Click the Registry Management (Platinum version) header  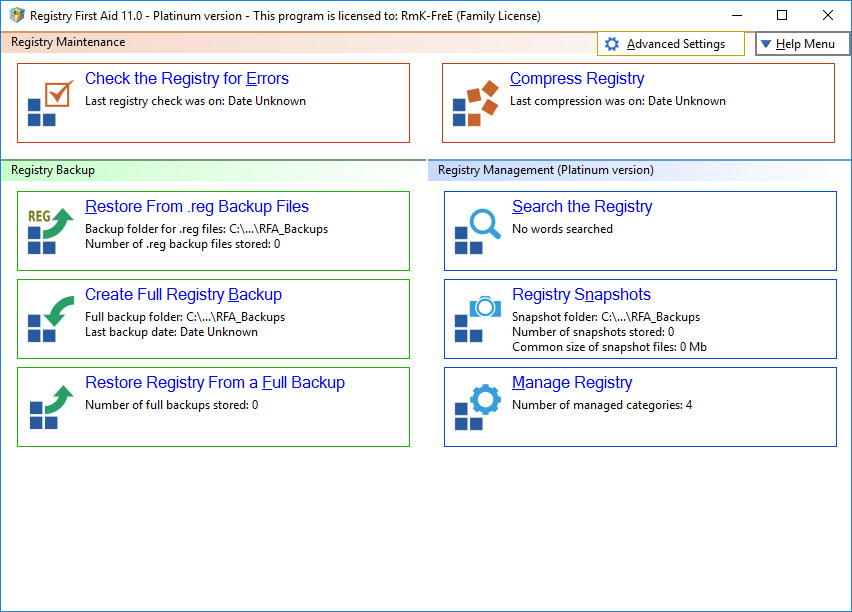coord(546,170)
